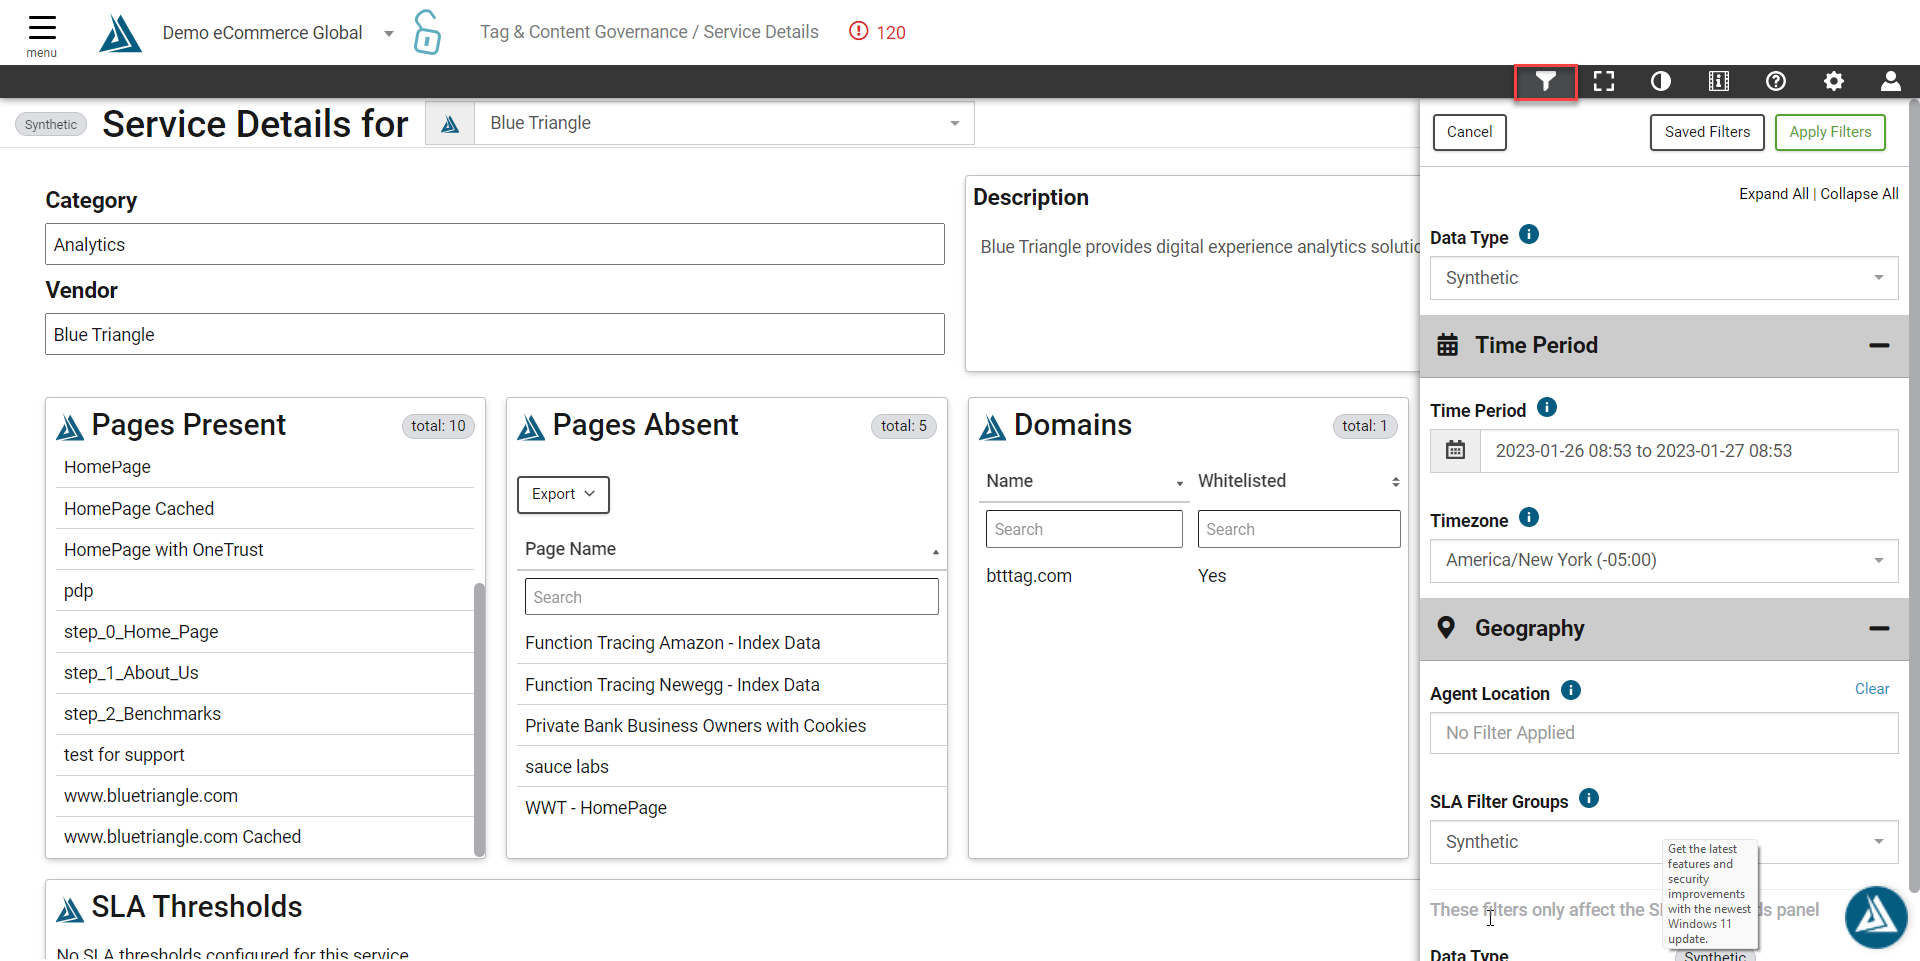Screen dimensions: 1920x961
Task: Click the Cancel button
Action: tap(1469, 132)
